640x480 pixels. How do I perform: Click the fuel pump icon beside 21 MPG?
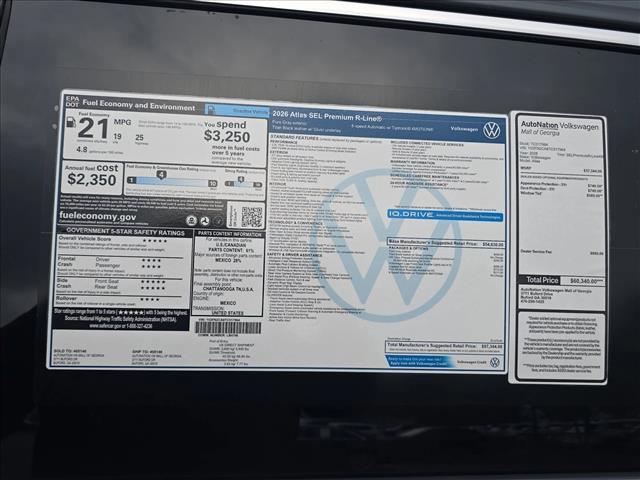click(71, 122)
